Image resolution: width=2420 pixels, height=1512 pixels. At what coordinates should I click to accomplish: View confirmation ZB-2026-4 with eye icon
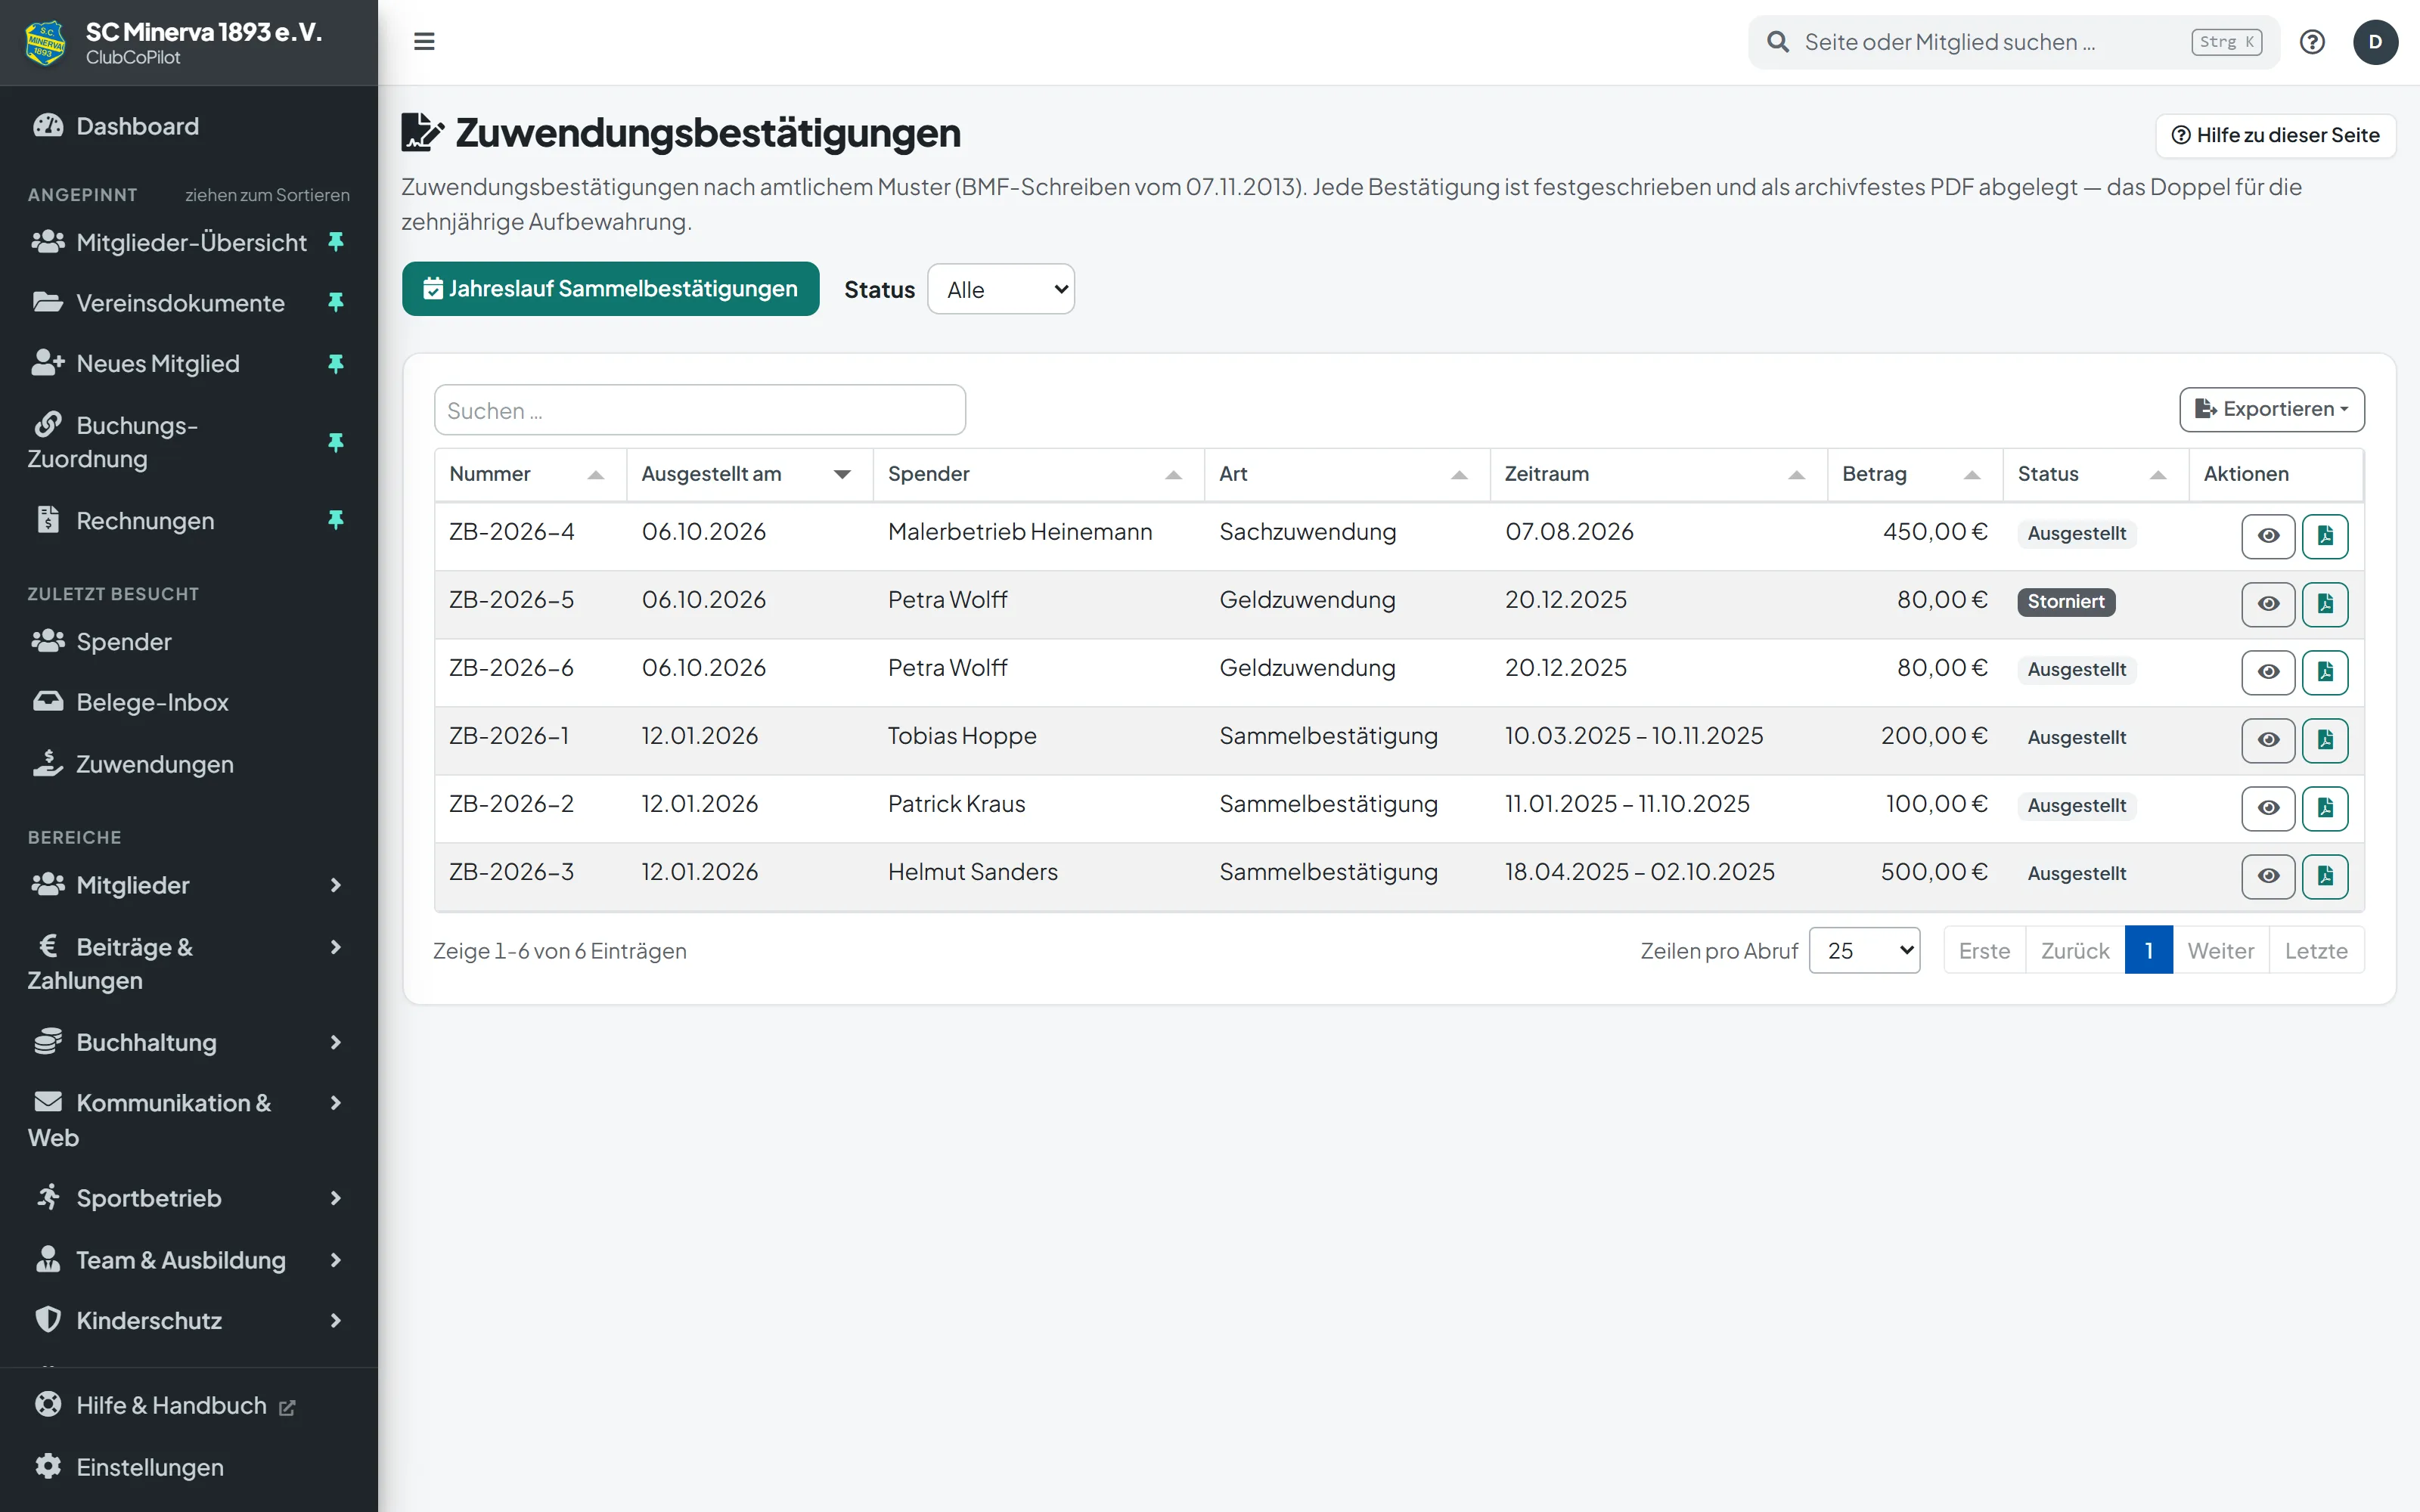[x=2268, y=536]
